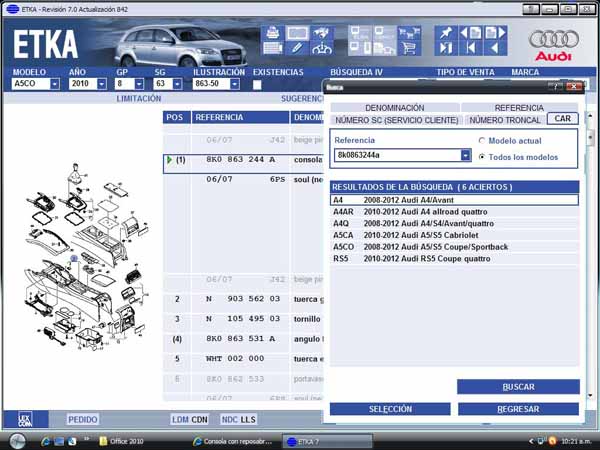Viewport: 600px width, 450px height.
Task: Select the Todos los modelos radio button
Action: (x=482, y=157)
